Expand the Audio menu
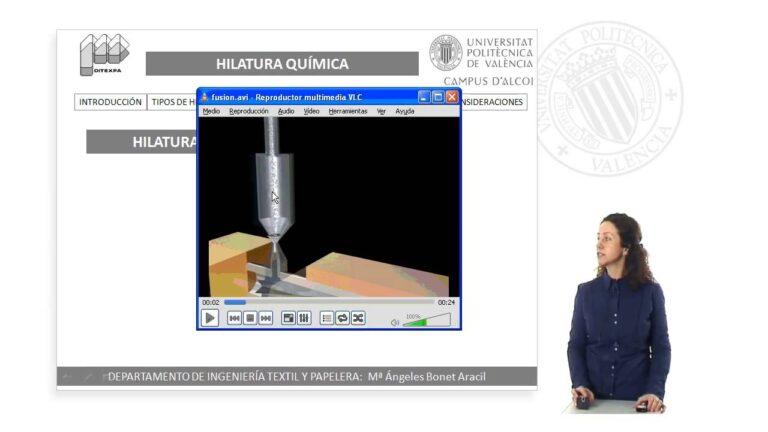The width and height of the screenshot is (768, 432). coord(286,111)
